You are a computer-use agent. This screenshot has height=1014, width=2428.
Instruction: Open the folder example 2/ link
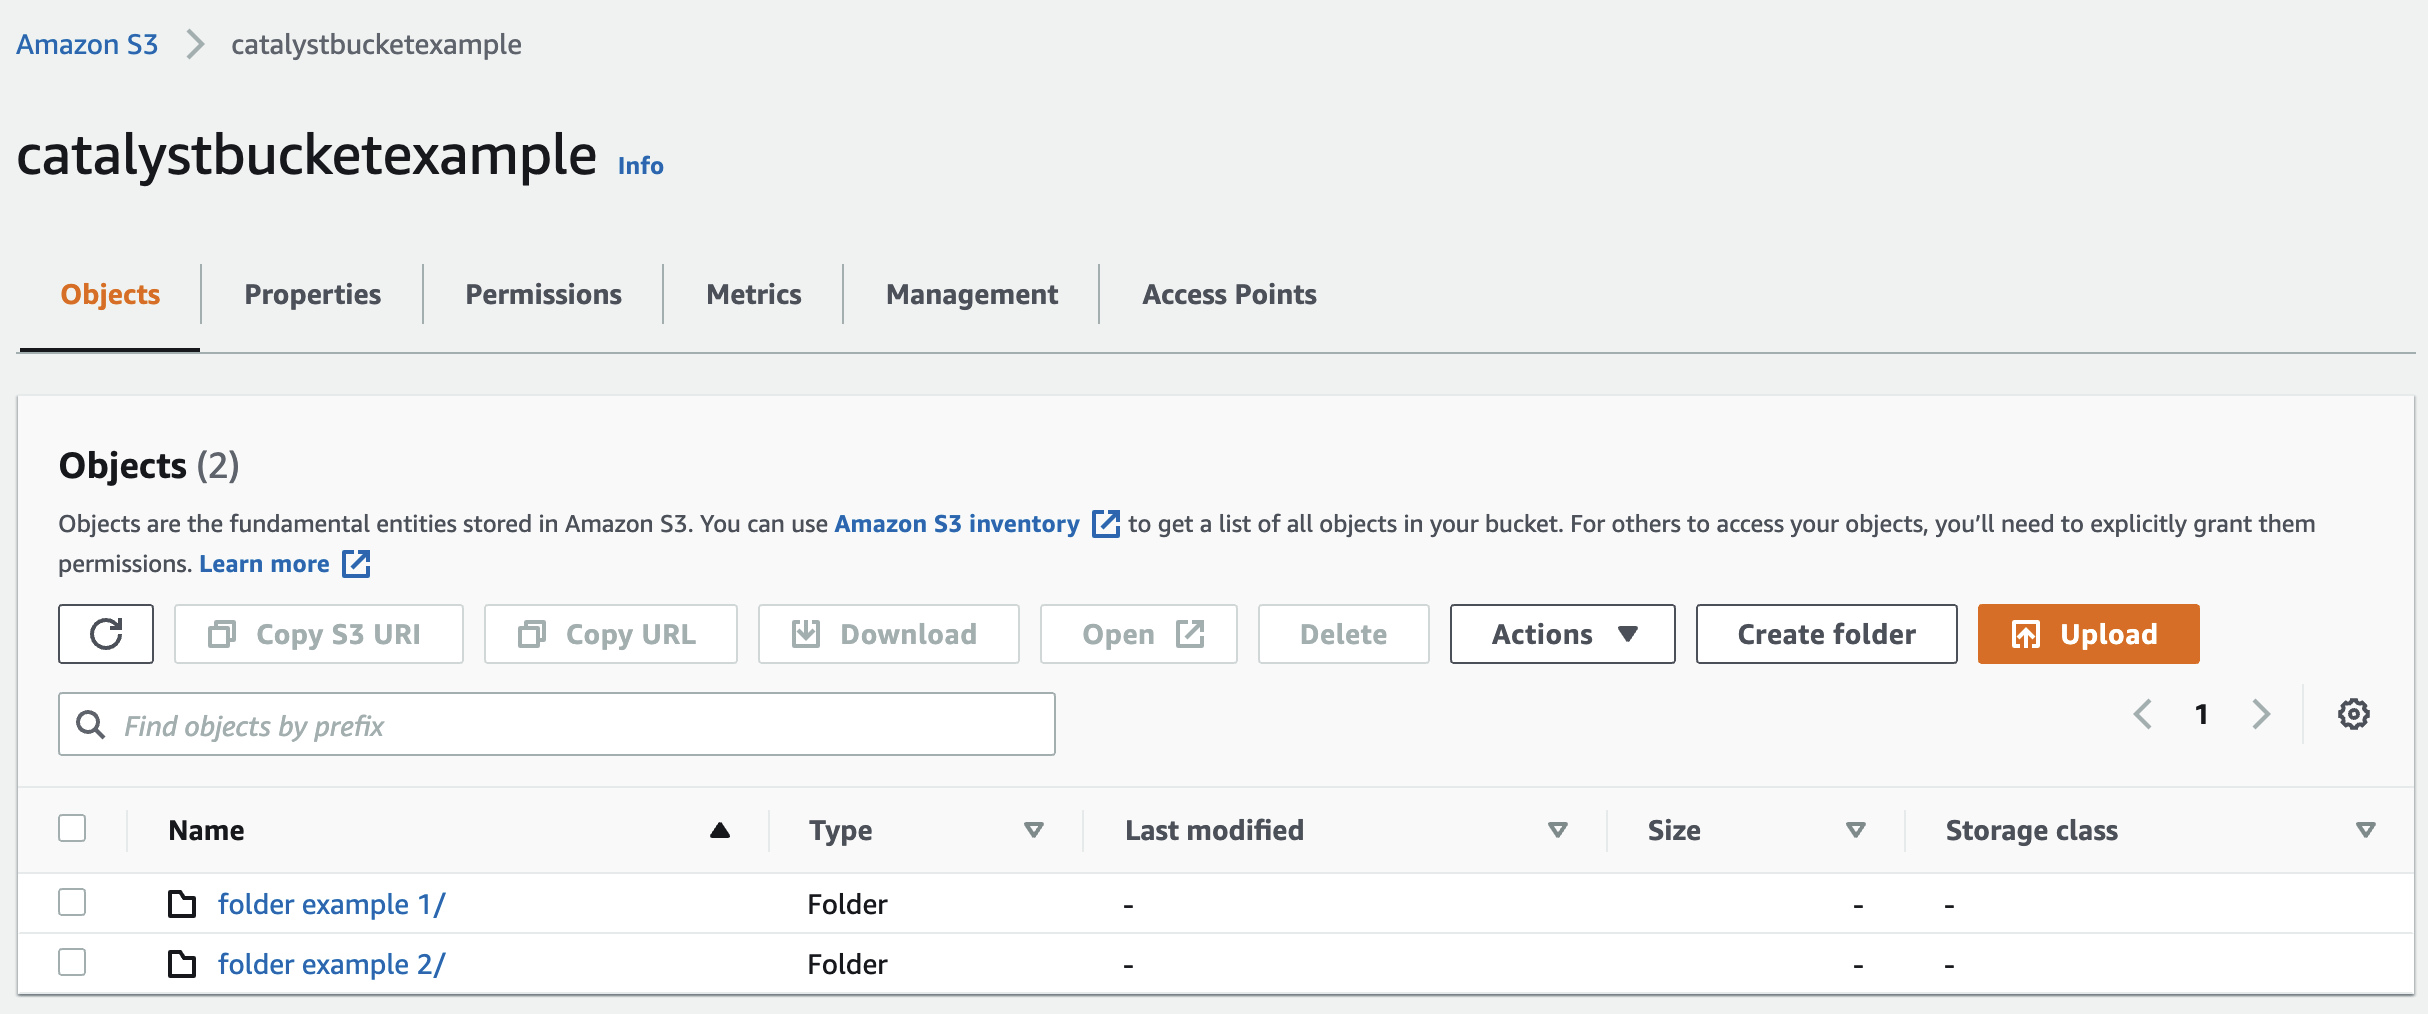[x=331, y=964]
